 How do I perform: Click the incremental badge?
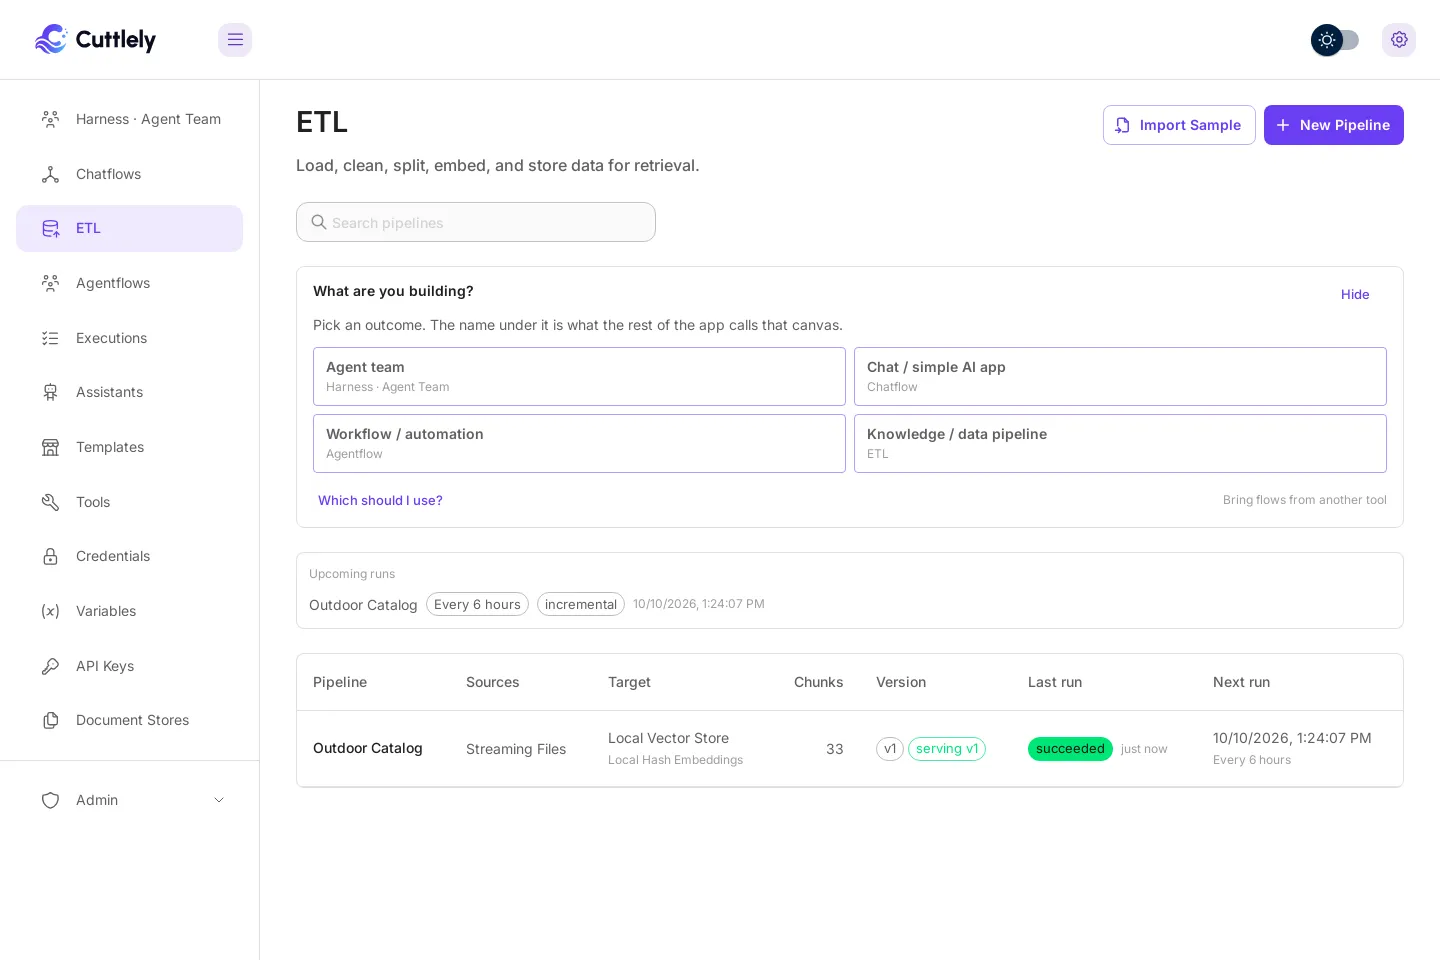point(581,604)
